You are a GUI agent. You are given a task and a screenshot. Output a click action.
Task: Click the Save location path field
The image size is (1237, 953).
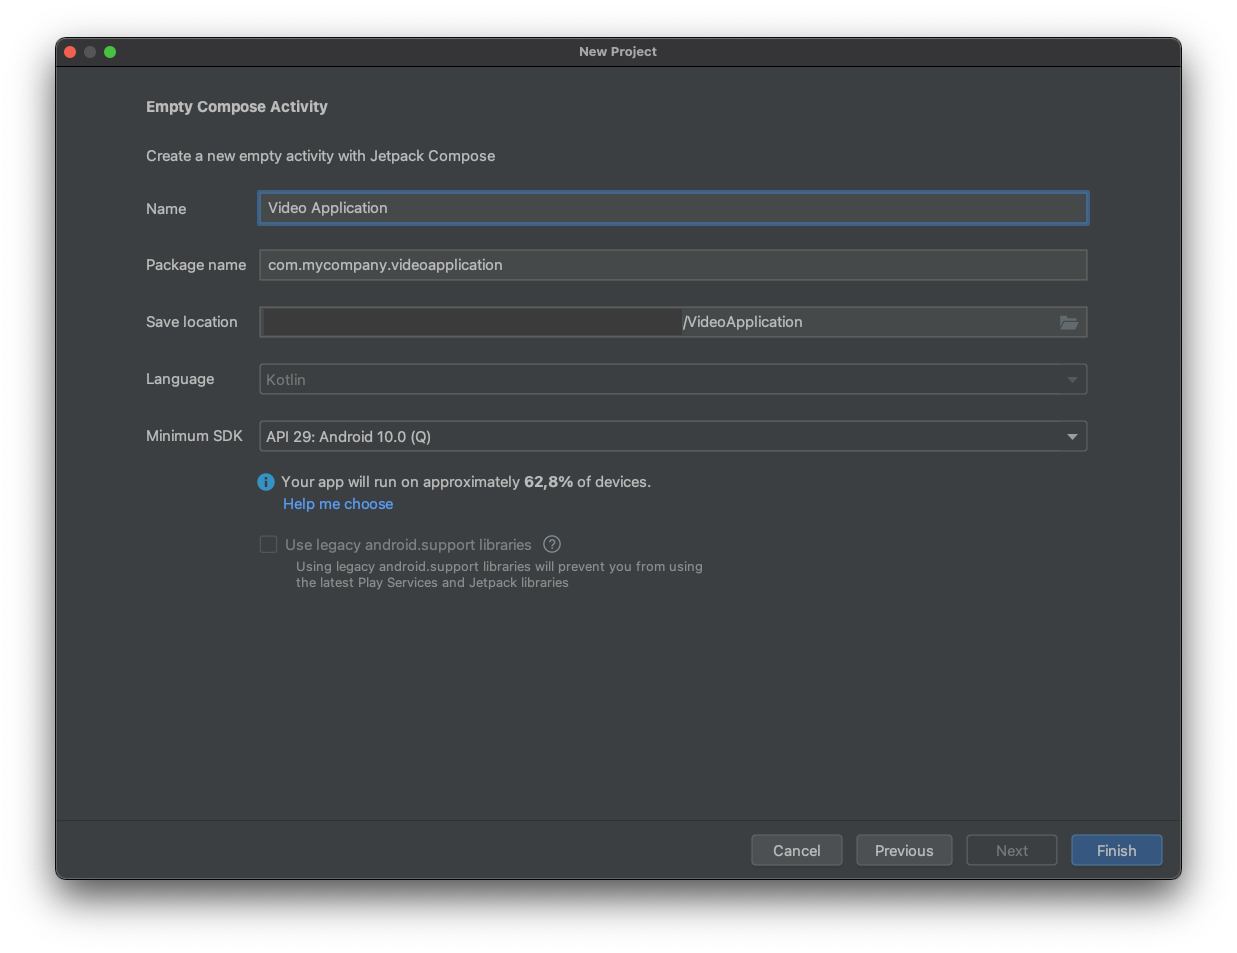[x=650, y=322]
